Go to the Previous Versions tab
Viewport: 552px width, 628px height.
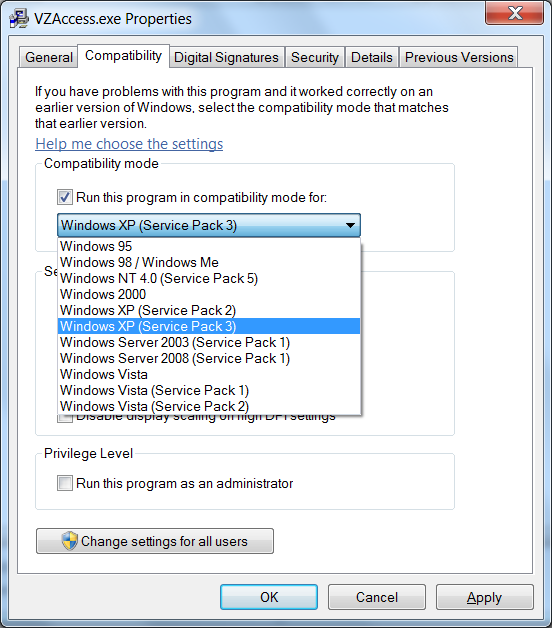(x=459, y=57)
